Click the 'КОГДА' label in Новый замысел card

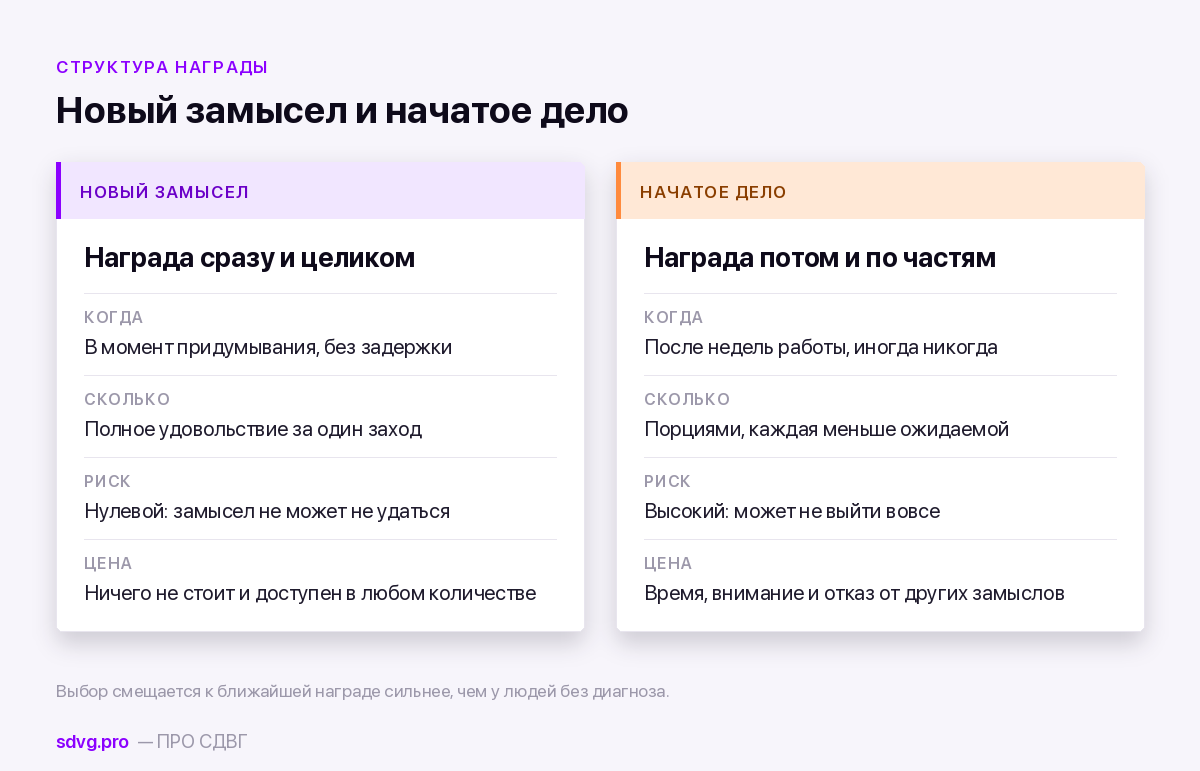[x=114, y=318]
